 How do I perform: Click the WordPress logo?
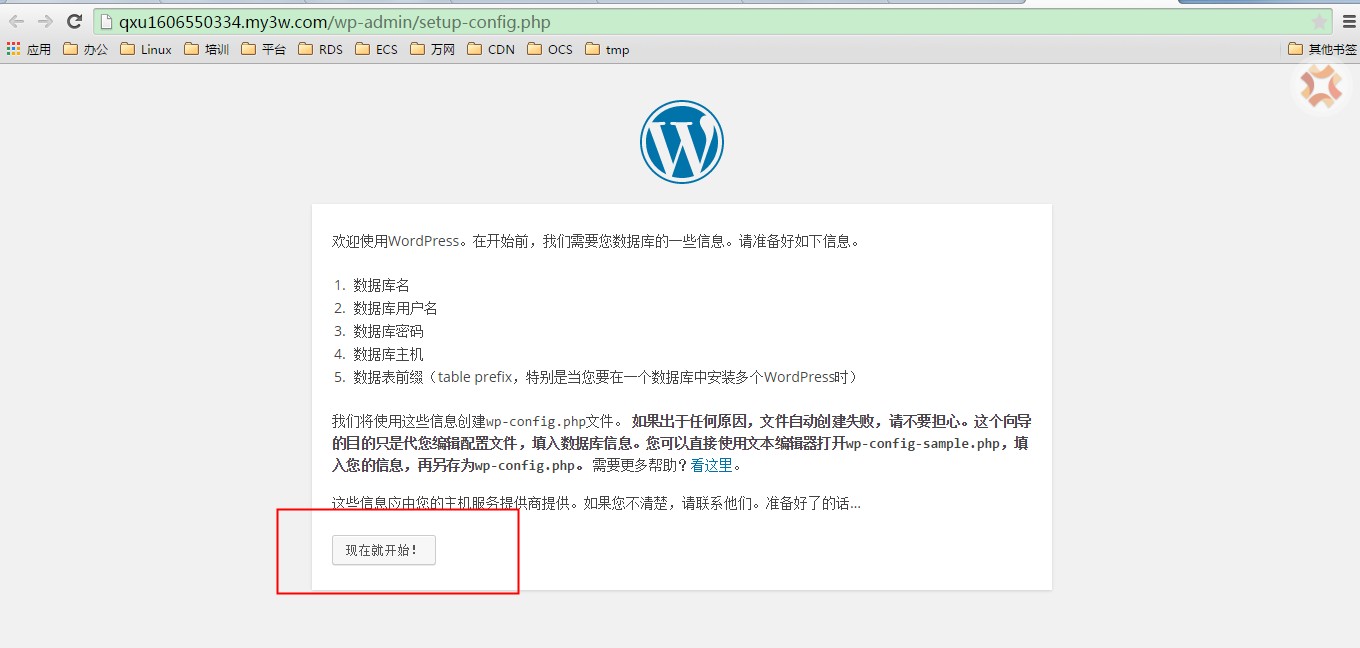click(681, 142)
